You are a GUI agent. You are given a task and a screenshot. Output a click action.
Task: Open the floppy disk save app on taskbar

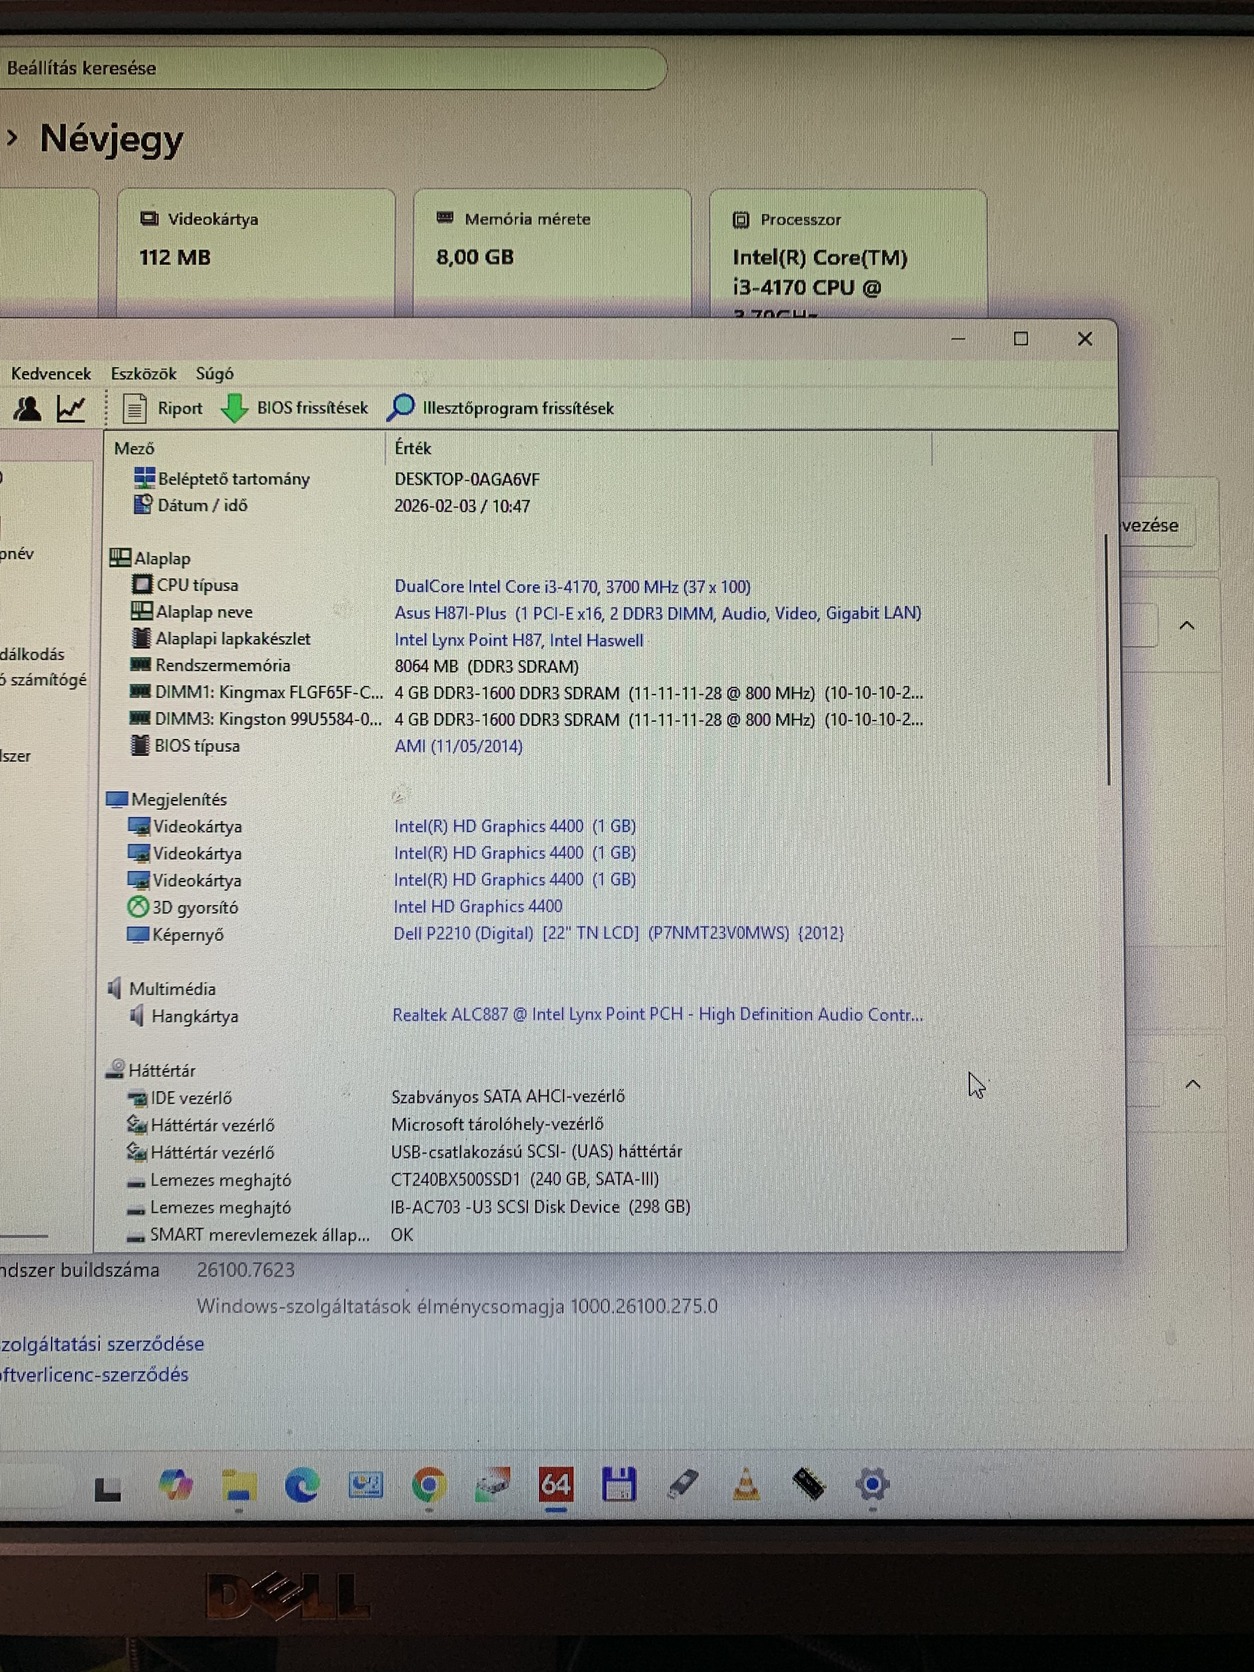[x=619, y=1484]
